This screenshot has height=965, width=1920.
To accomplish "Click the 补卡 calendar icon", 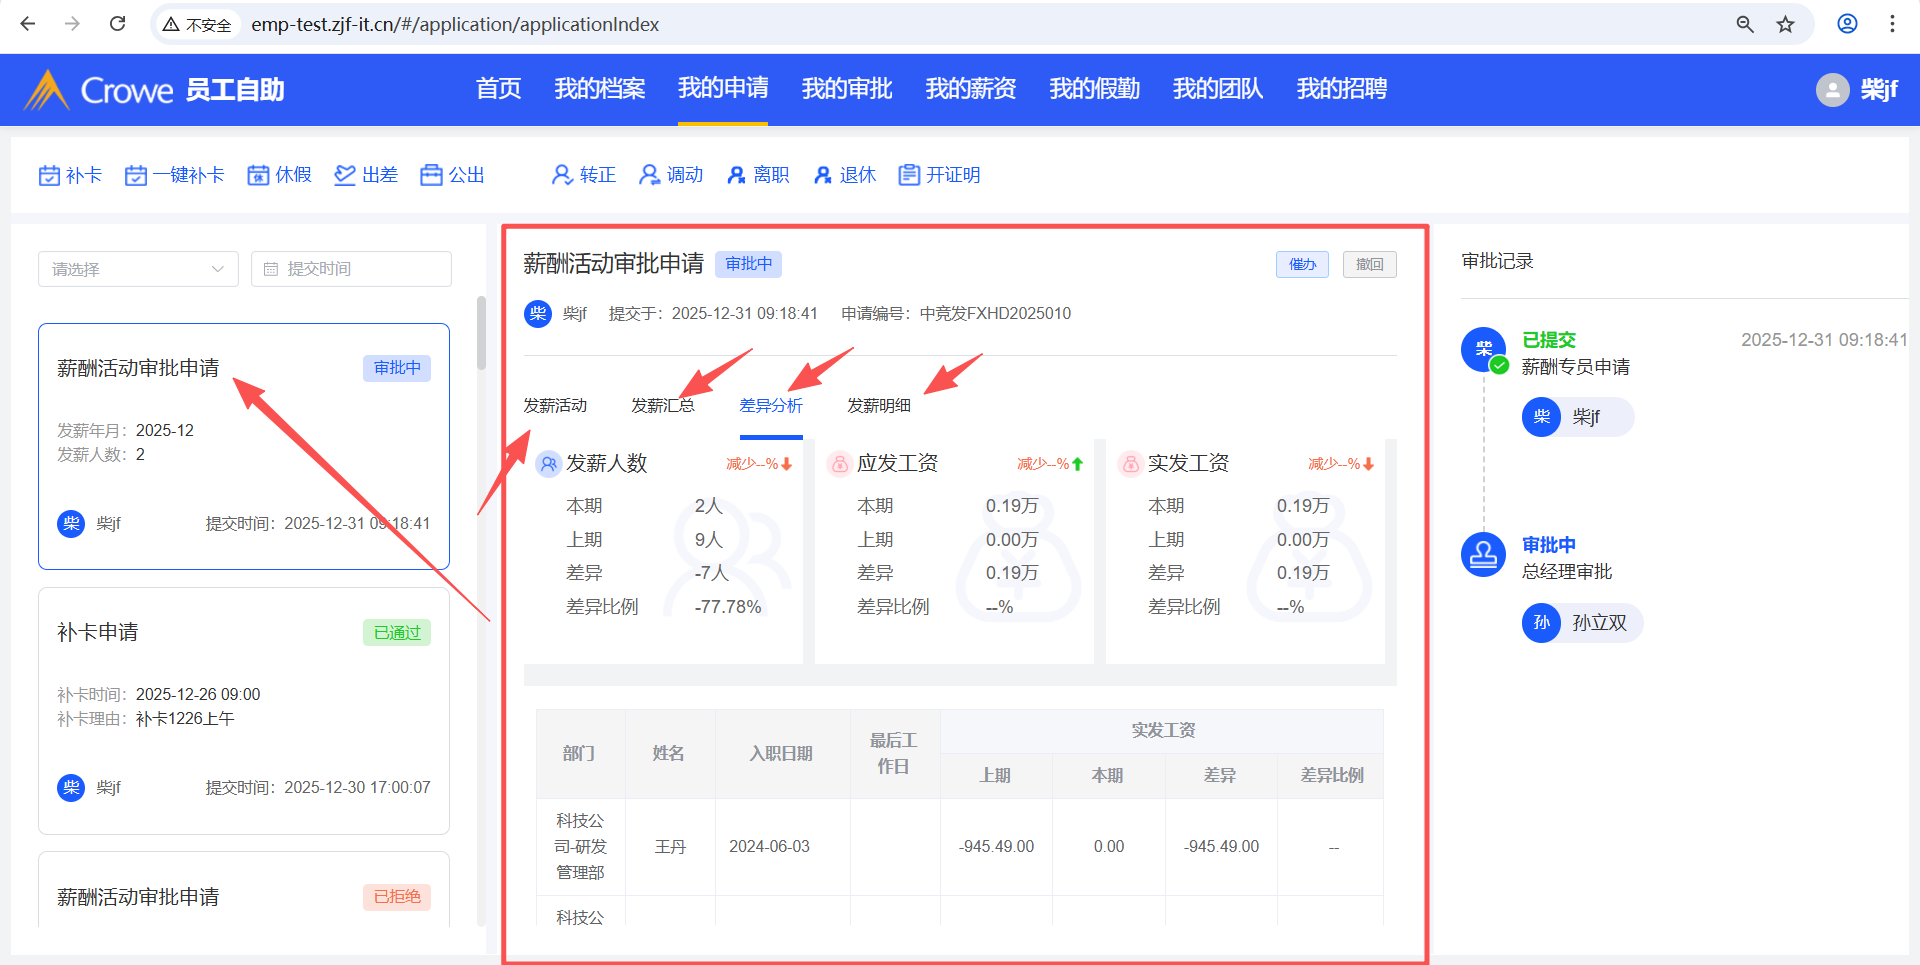I will pyautogui.click(x=49, y=176).
